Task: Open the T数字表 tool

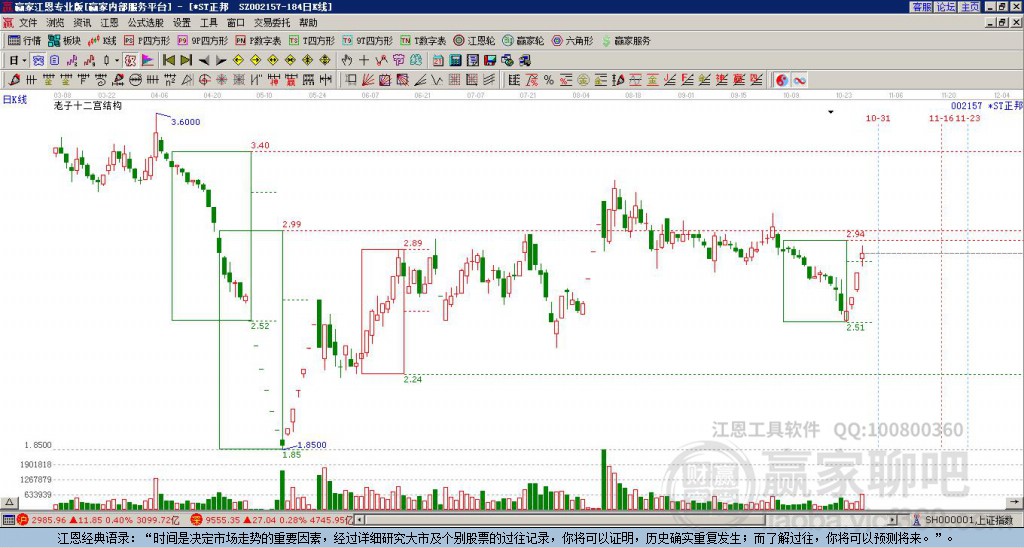Action: click(x=423, y=40)
